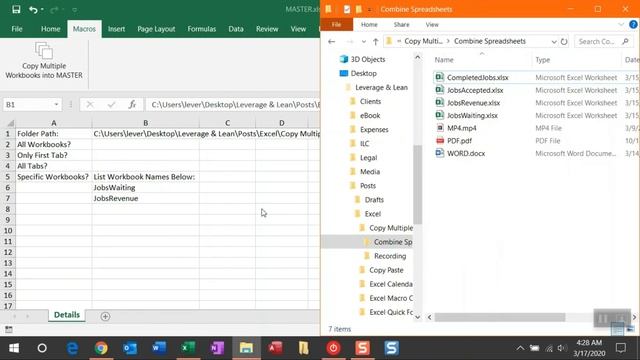Open the Windows Start menu
640x360 pixels.
(x=13, y=348)
